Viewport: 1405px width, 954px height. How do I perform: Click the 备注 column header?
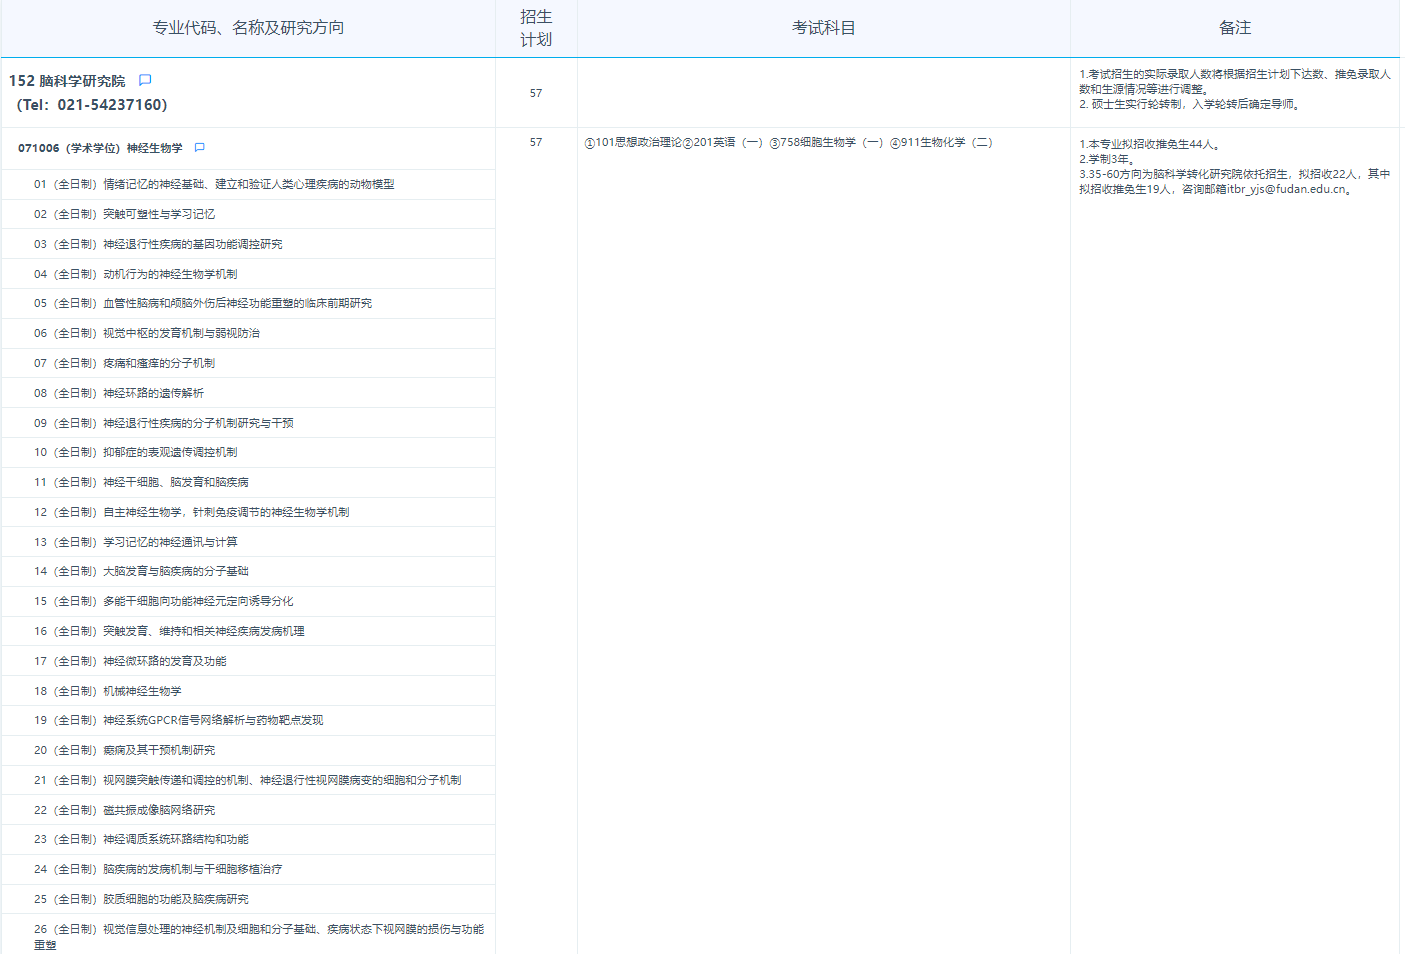coord(1234,28)
